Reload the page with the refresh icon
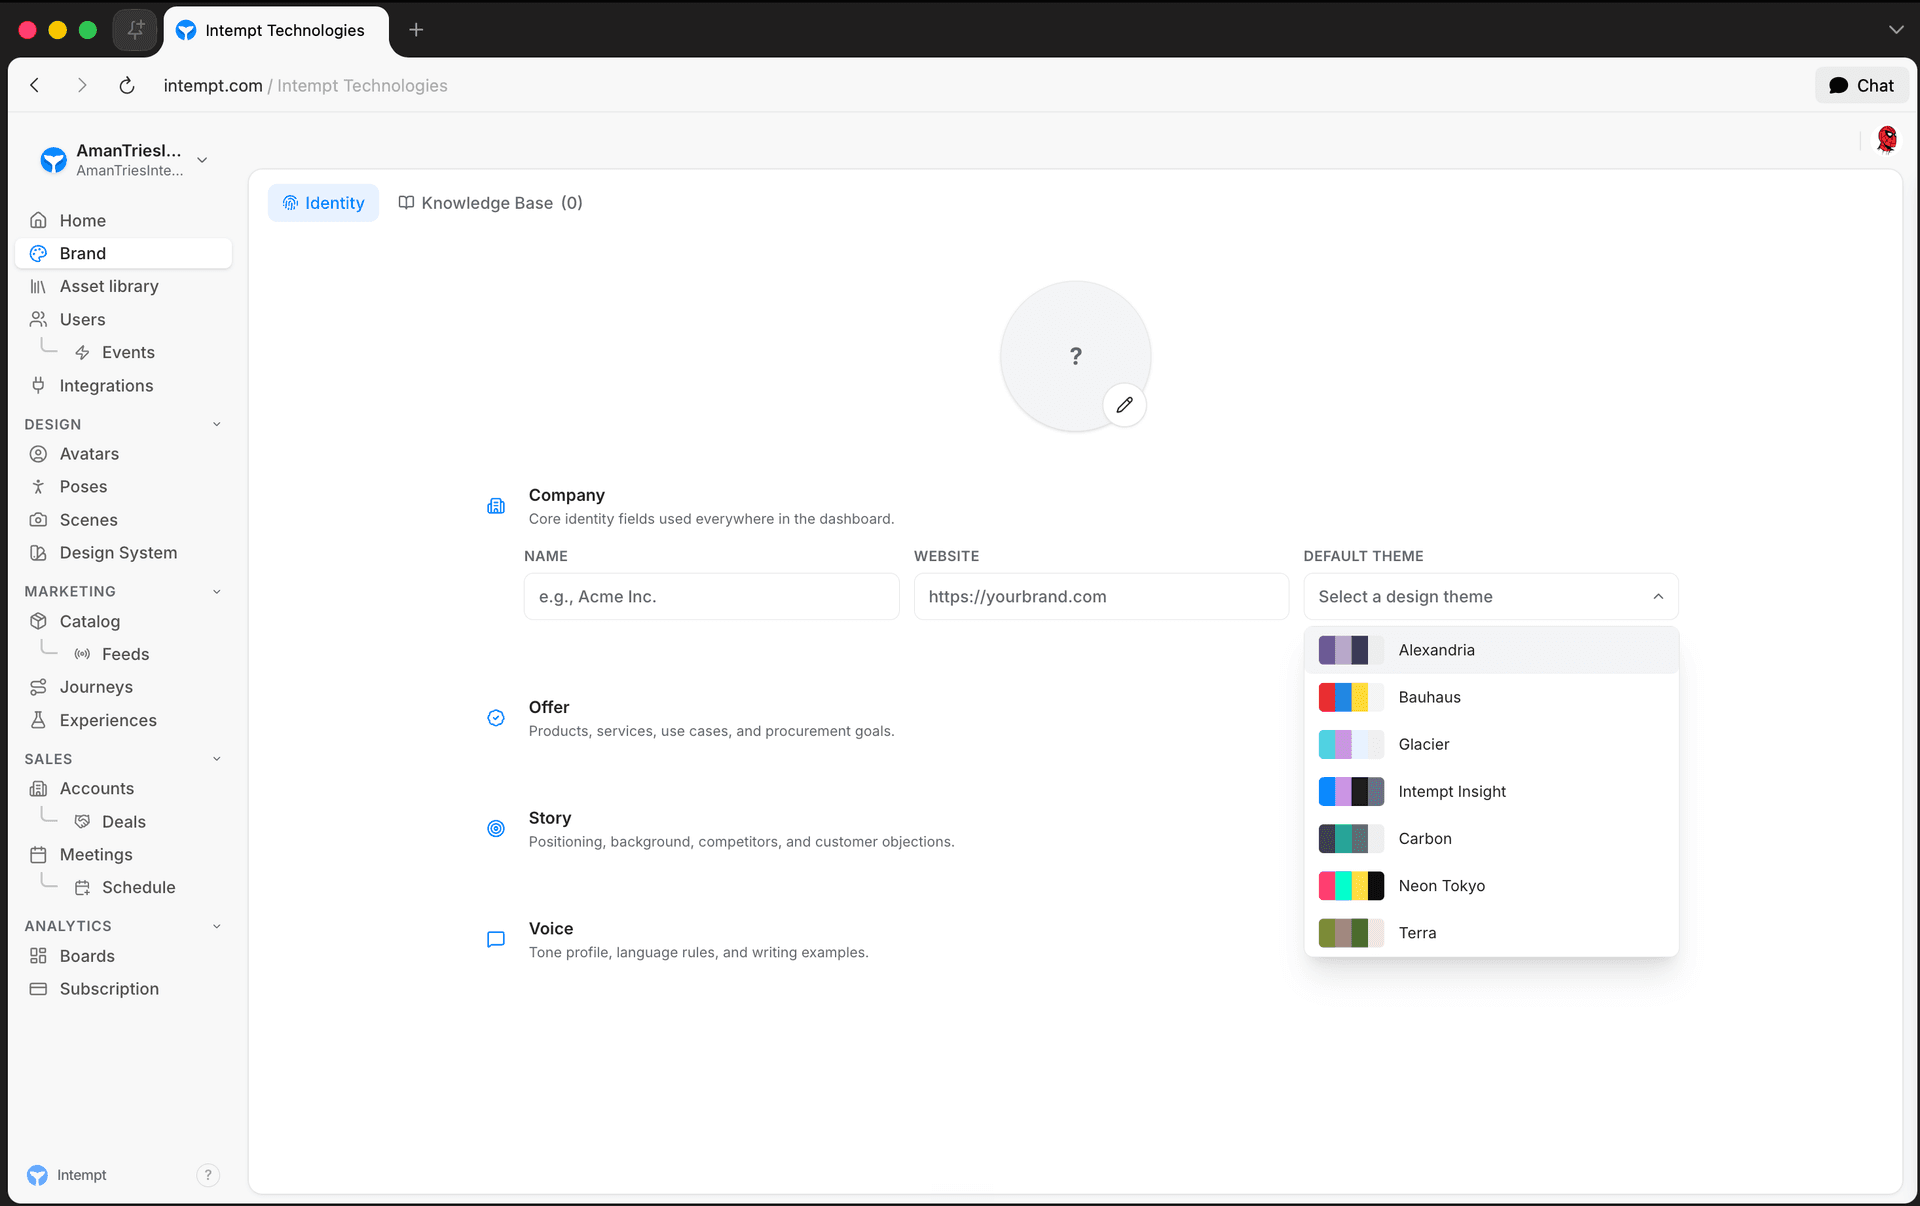 (127, 86)
